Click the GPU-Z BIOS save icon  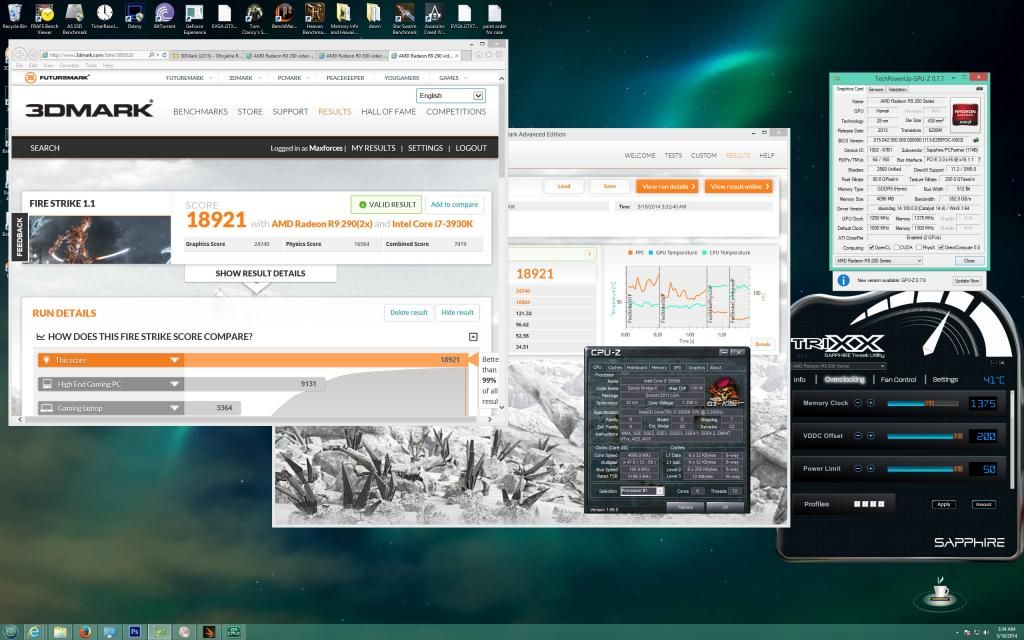pos(975,139)
